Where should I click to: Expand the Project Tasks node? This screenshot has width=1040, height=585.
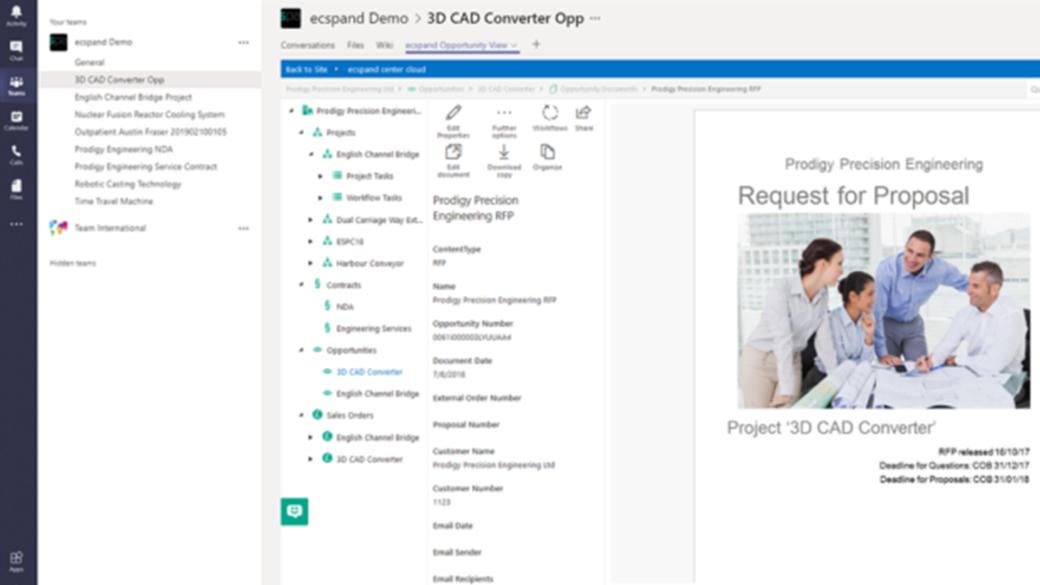point(320,176)
